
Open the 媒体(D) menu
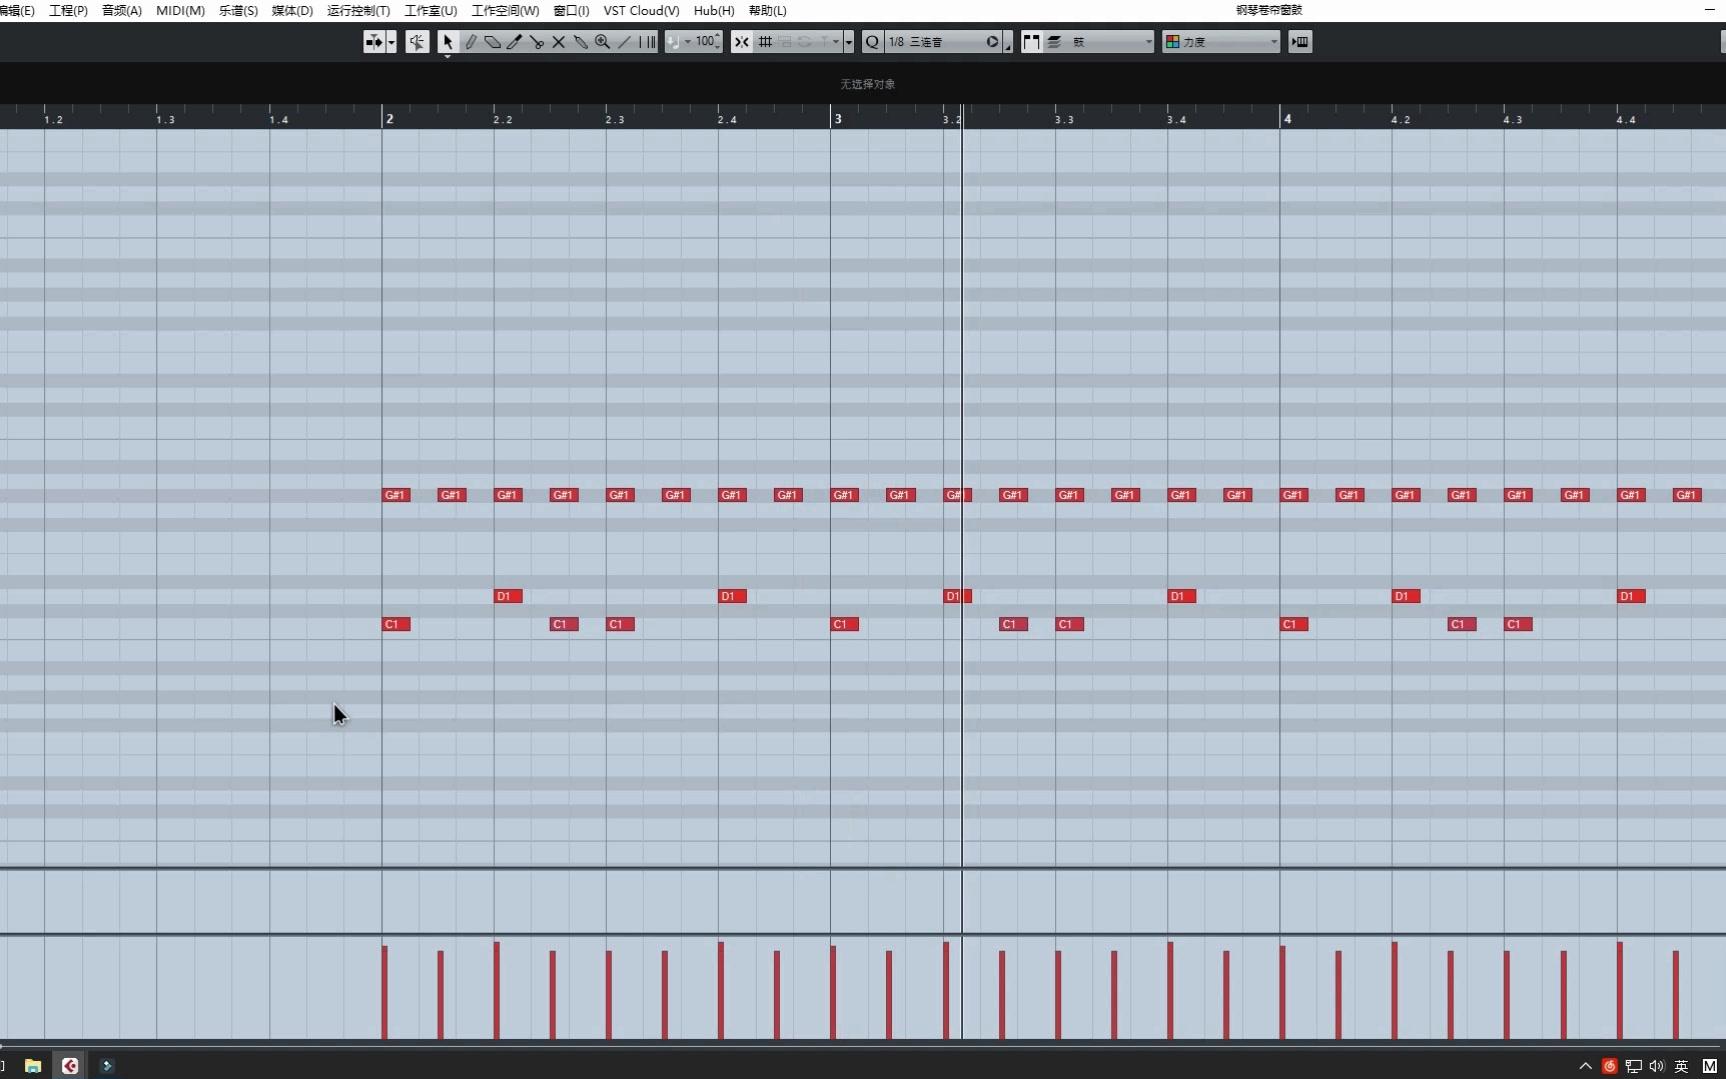(292, 11)
